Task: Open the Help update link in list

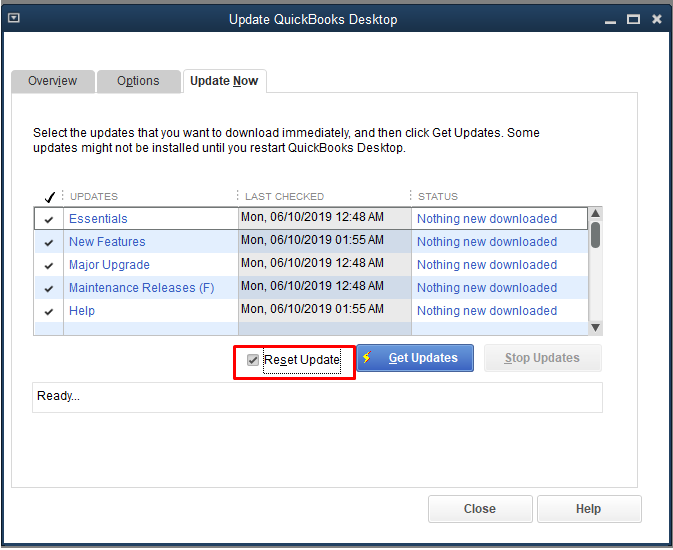Action: [x=82, y=311]
